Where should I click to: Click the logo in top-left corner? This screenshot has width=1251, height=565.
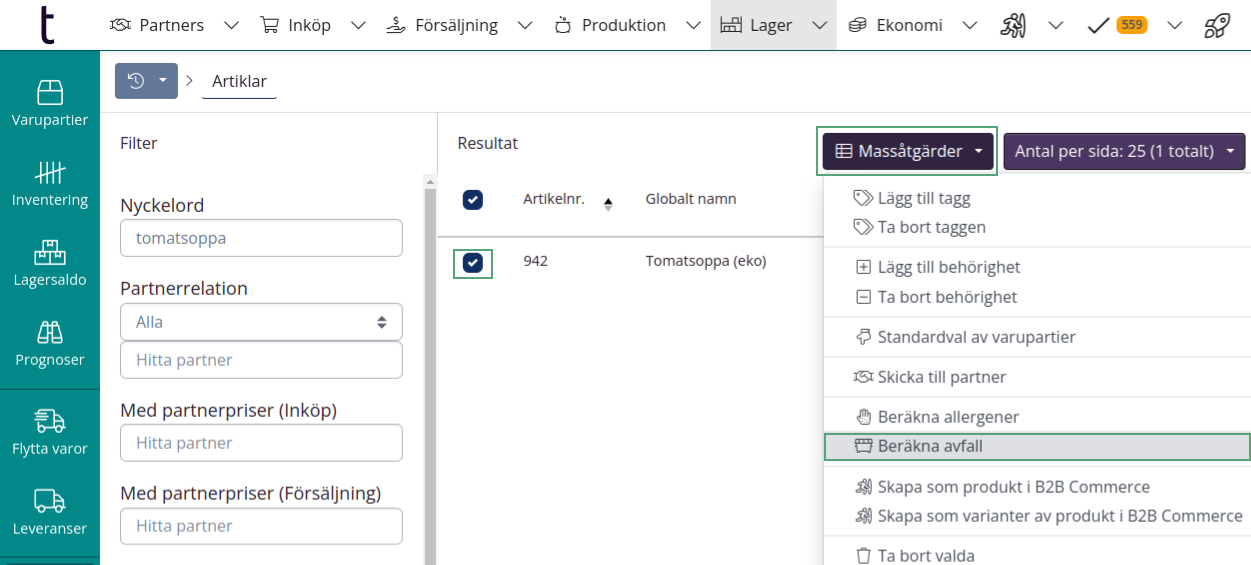coord(46,25)
